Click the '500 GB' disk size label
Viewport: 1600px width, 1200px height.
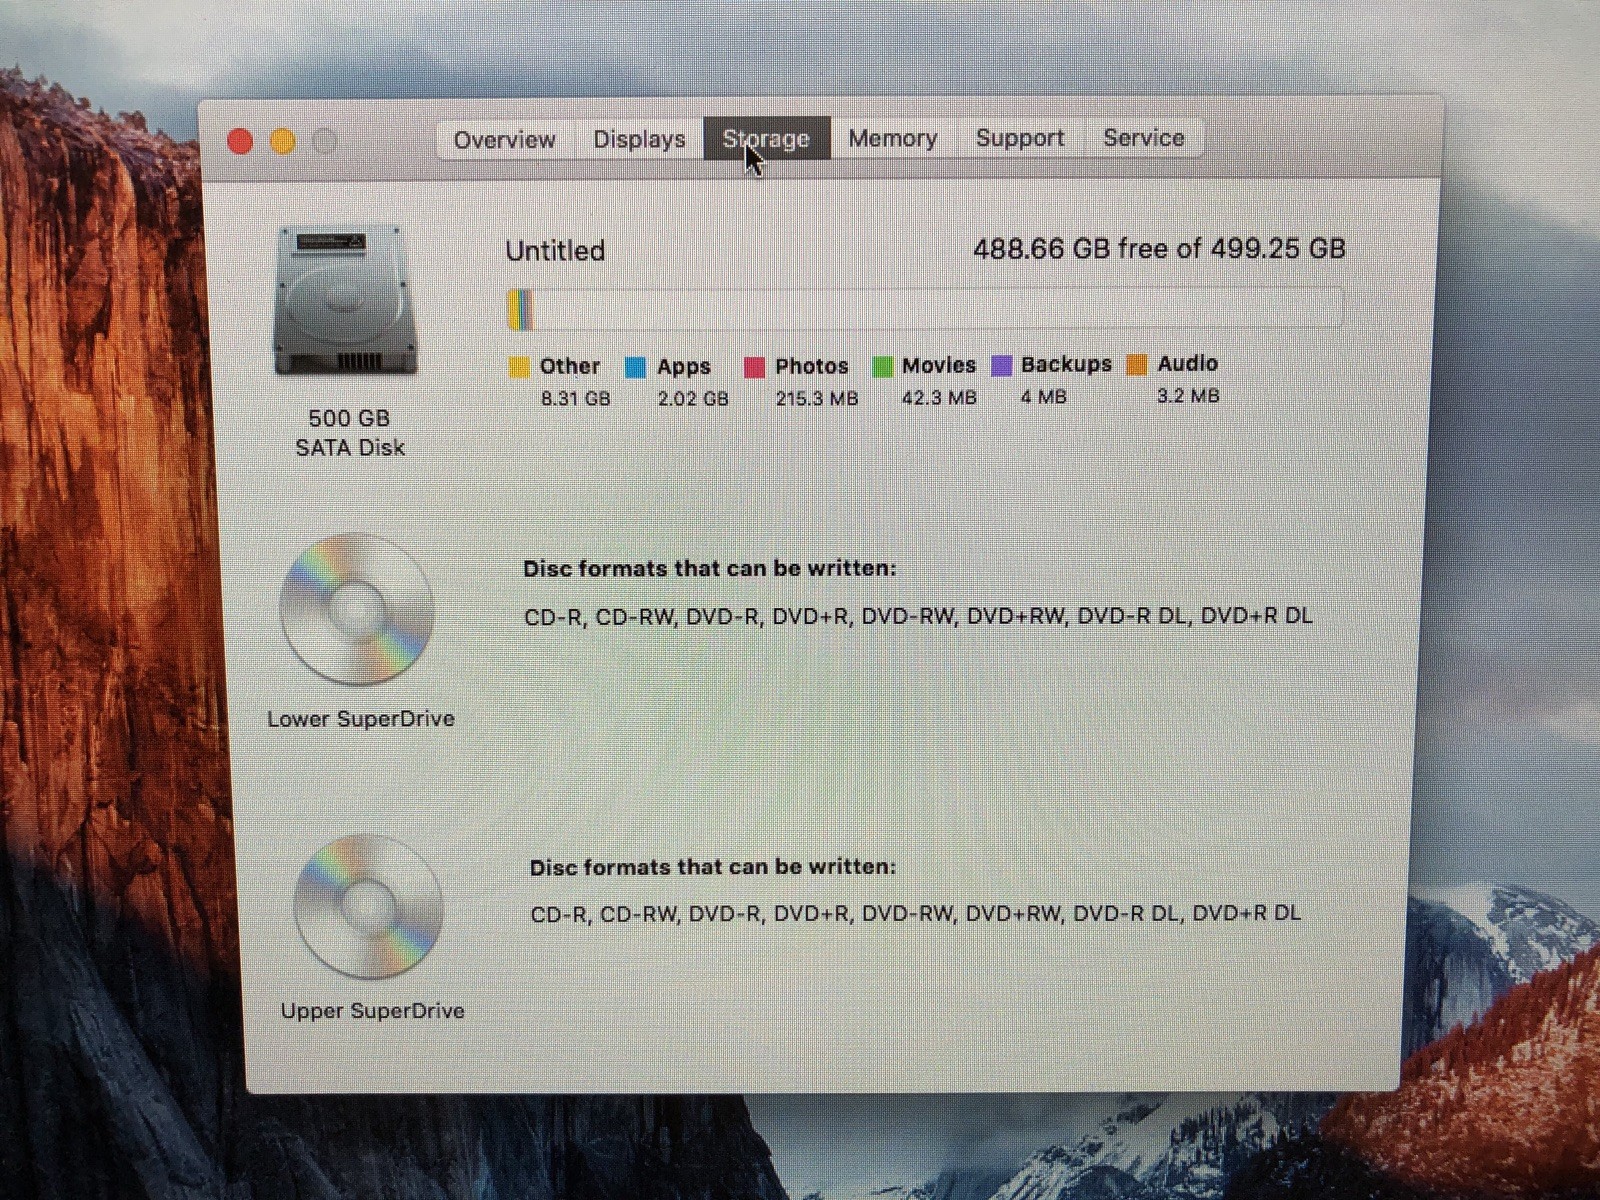click(349, 418)
